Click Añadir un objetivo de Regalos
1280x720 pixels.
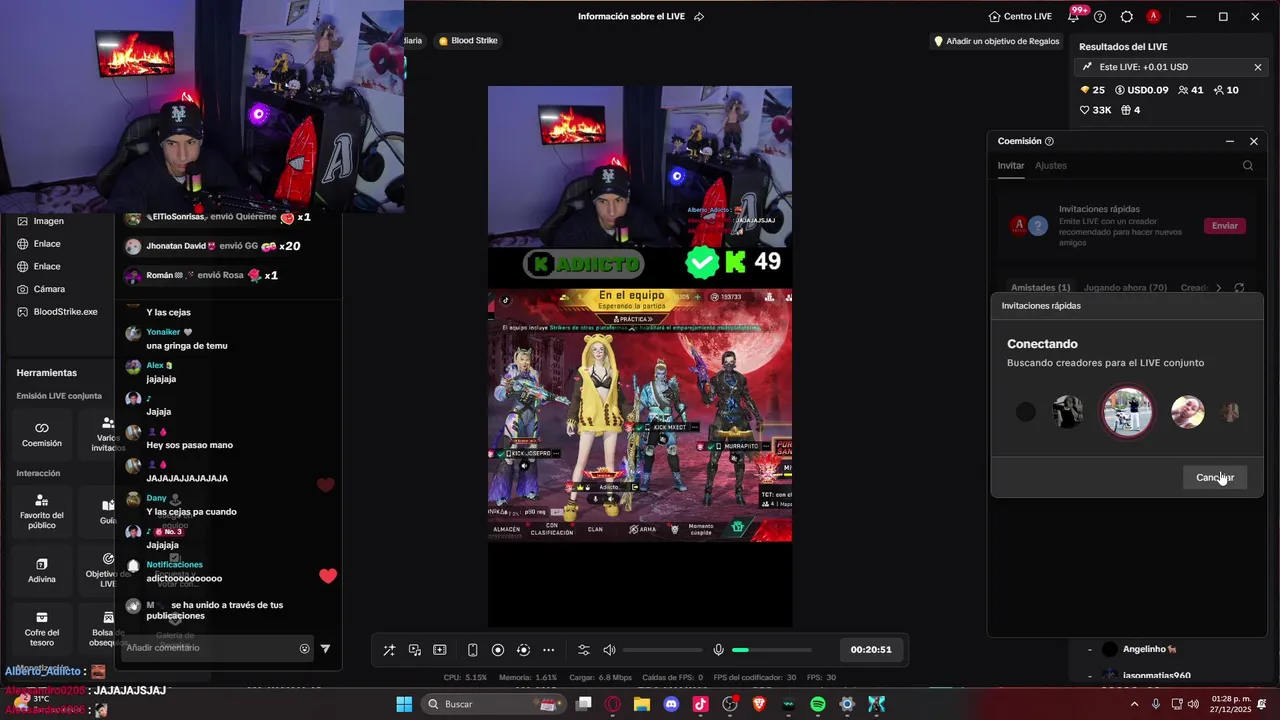pyautogui.click(x=996, y=41)
